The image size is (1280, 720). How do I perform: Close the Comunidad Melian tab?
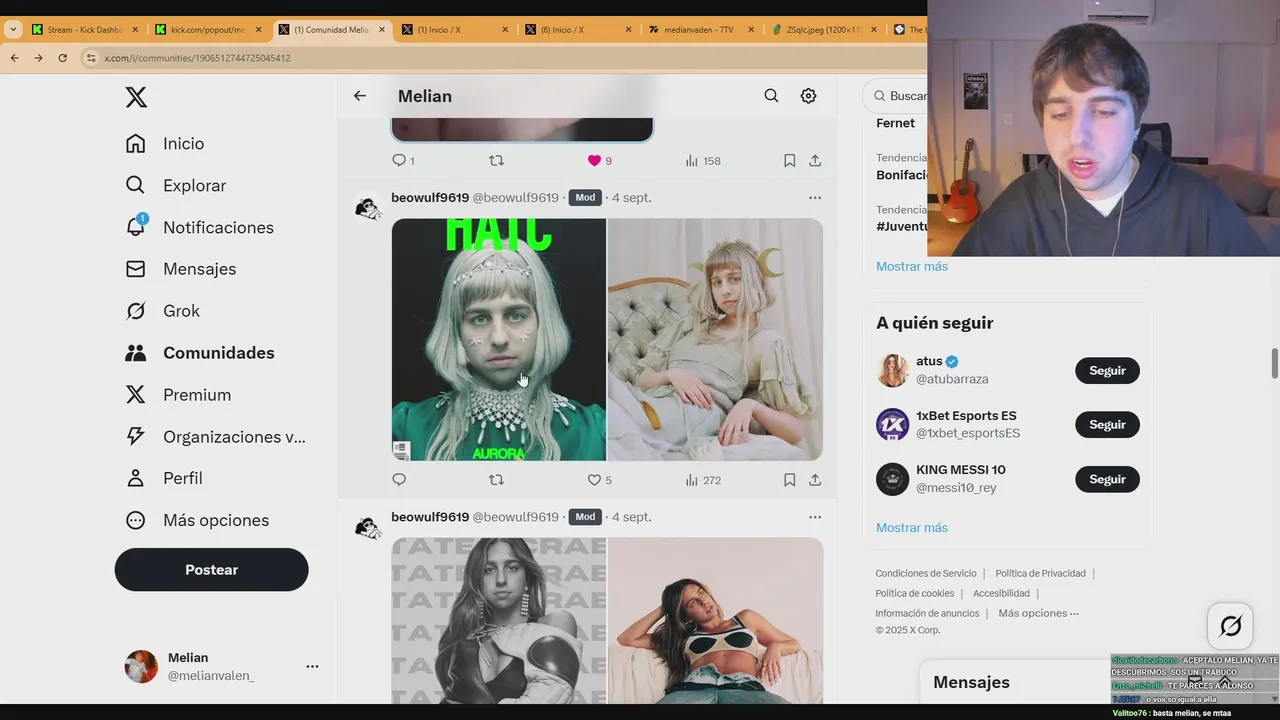point(381,30)
